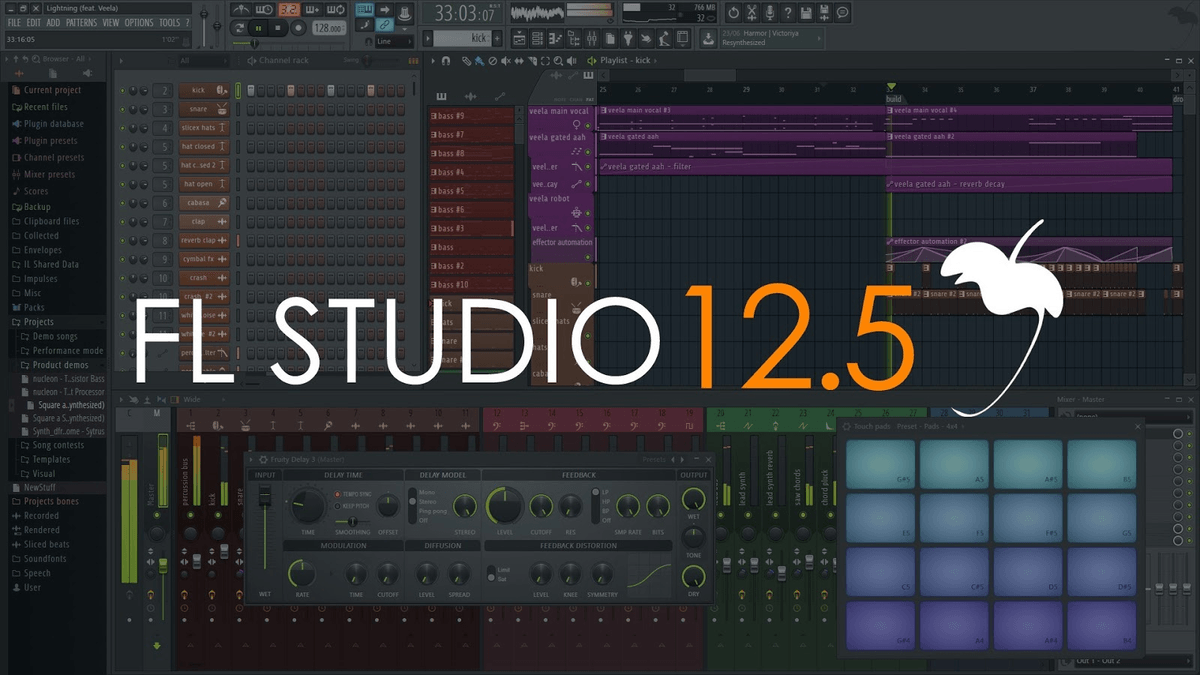Click the Undo icon in the toolbar
Image resolution: width=1200 pixels, height=675 pixels.
(733, 12)
